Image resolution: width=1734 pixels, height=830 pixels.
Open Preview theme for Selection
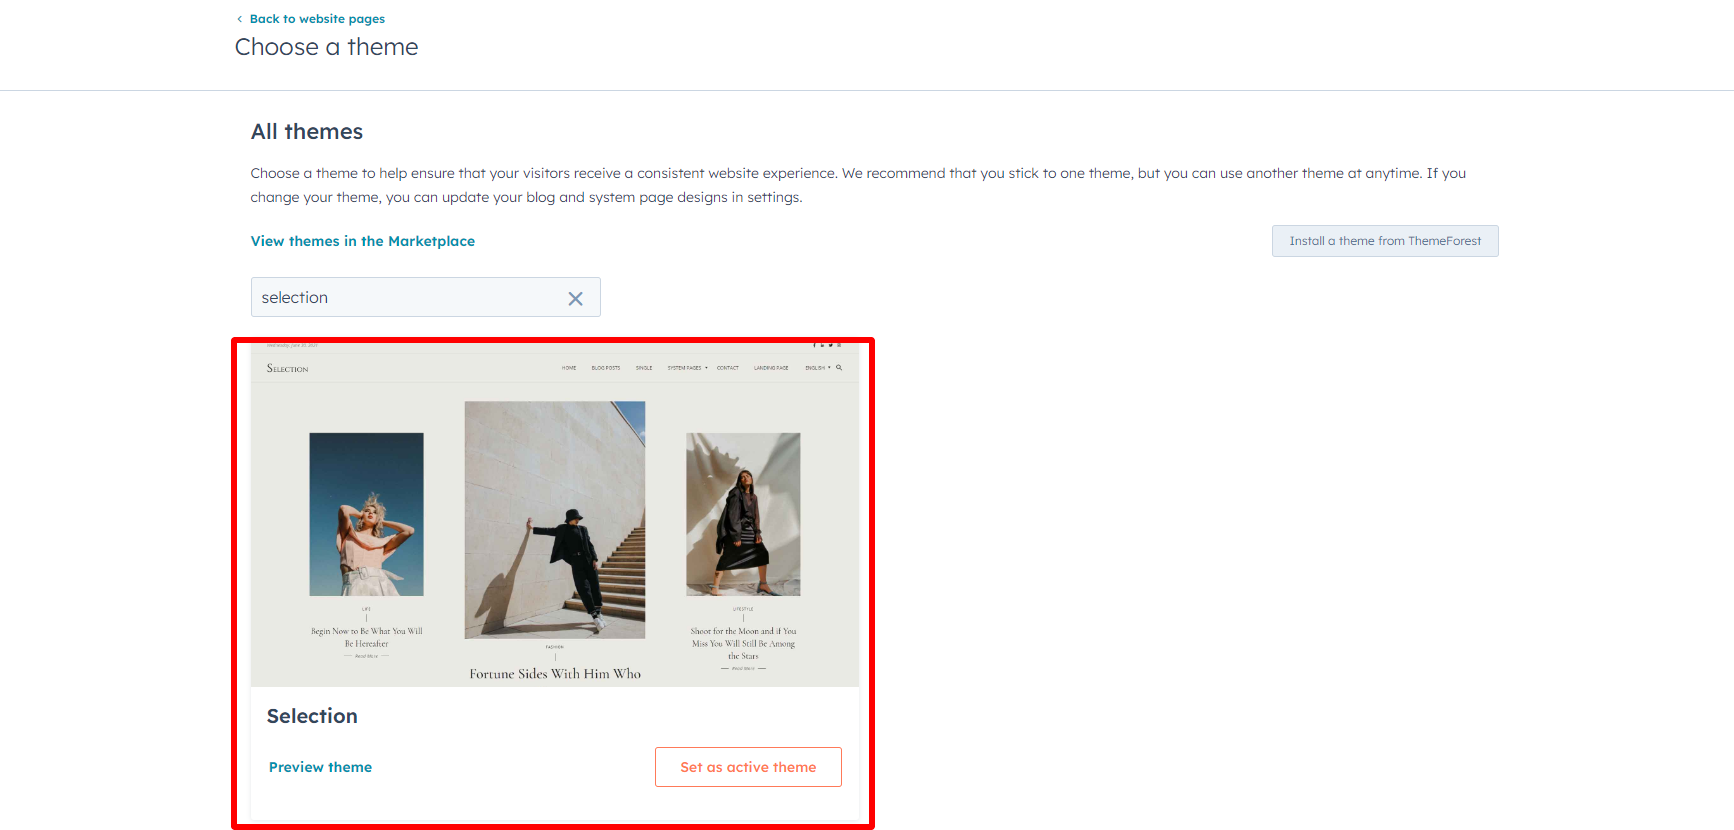(320, 767)
